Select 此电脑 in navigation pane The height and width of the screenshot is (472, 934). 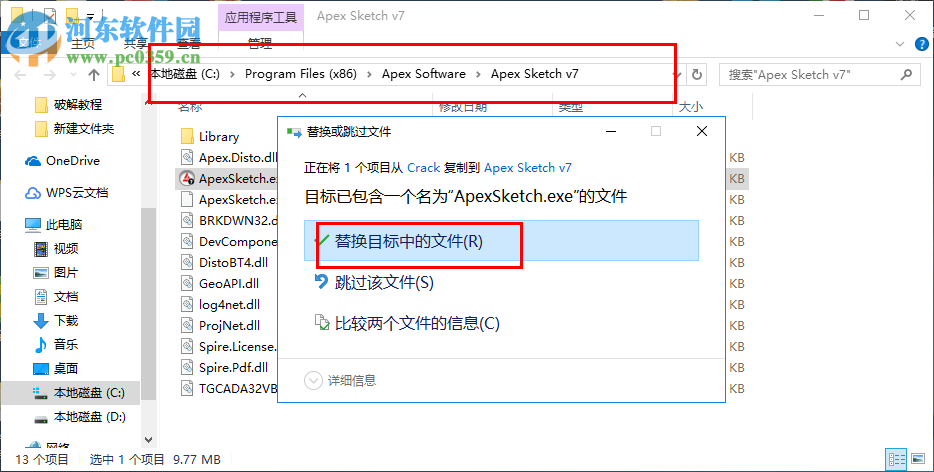pyautogui.click(x=64, y=225)
